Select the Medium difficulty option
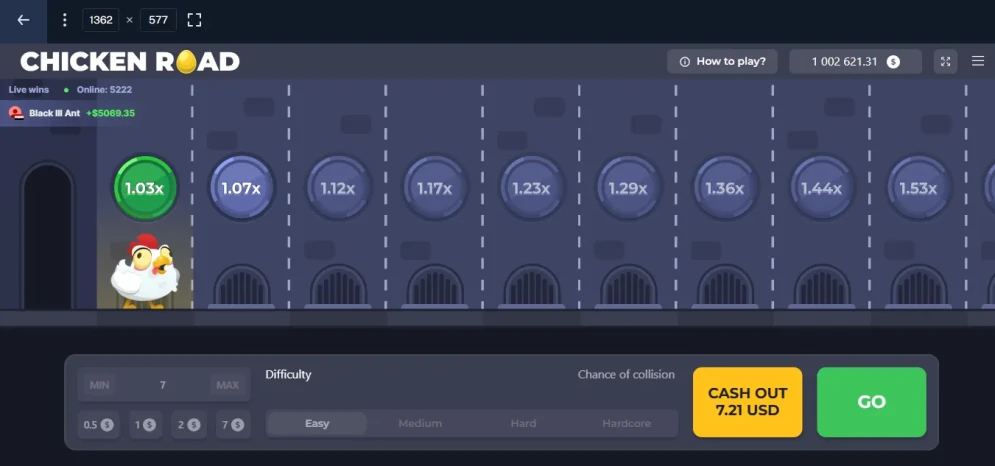Image resolution: width=995 pixels, height=466 pixels. tap(420, 423)
